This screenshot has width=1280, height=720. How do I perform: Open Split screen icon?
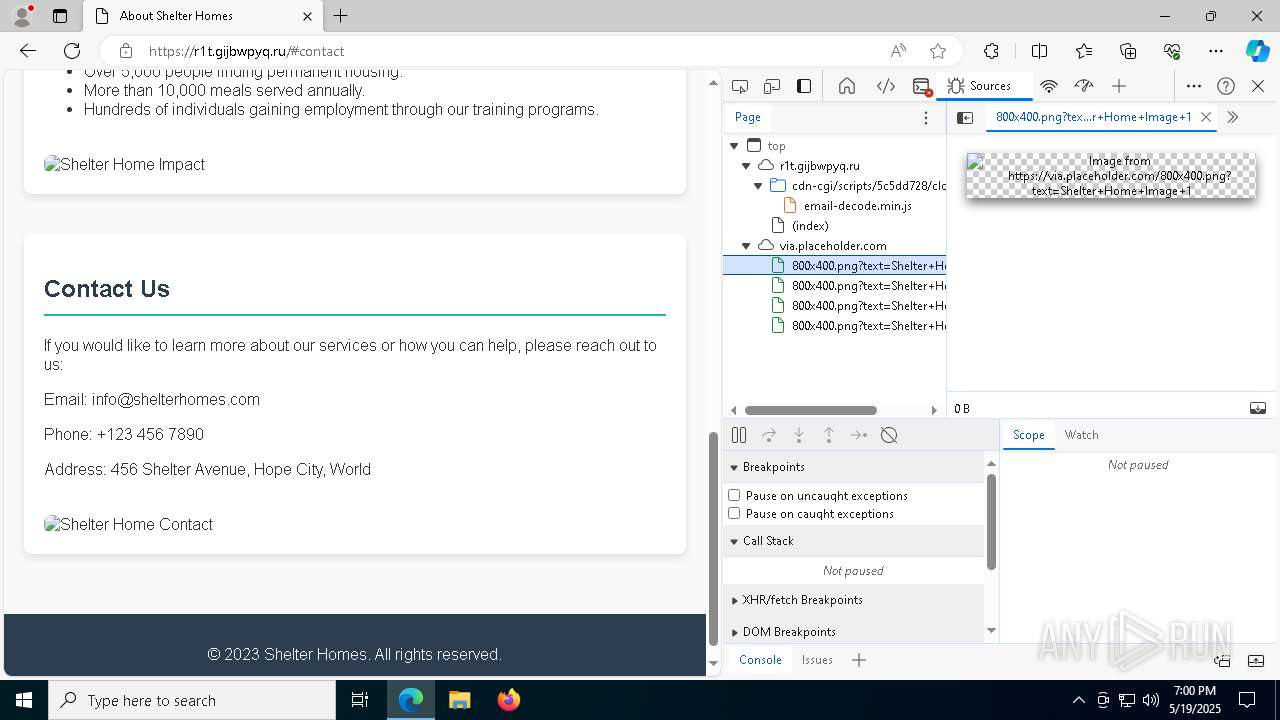click(x=1039, y=51)
